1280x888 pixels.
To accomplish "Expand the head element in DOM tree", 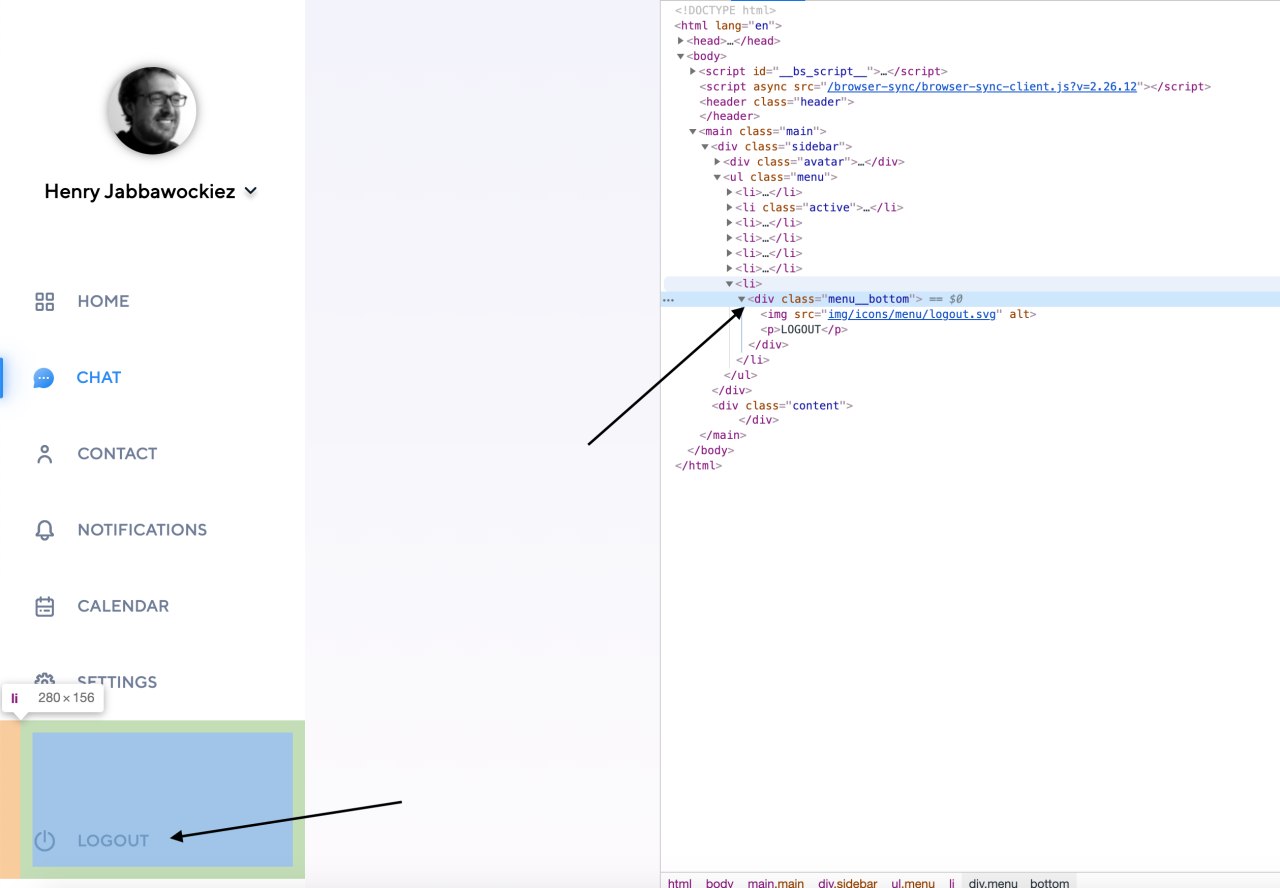I will point(681,41).
